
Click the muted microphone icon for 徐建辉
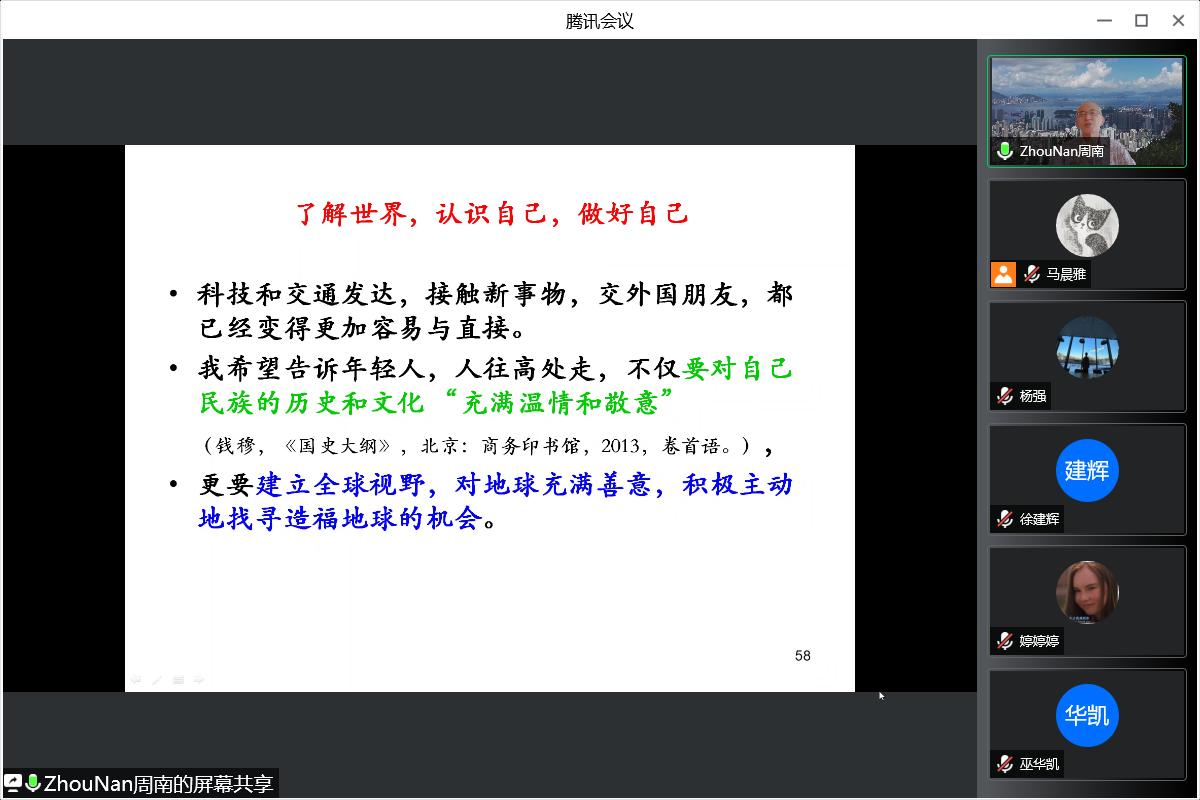(1005, 519)
